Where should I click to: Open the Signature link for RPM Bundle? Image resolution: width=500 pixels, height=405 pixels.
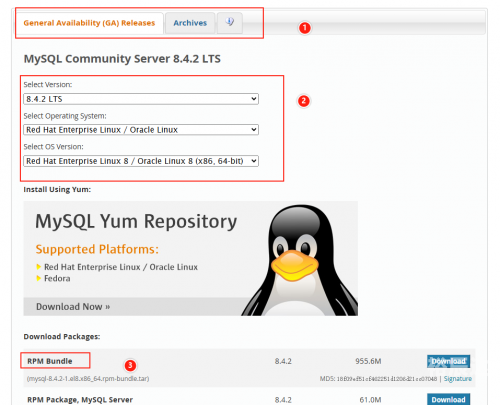click(458, 379)
